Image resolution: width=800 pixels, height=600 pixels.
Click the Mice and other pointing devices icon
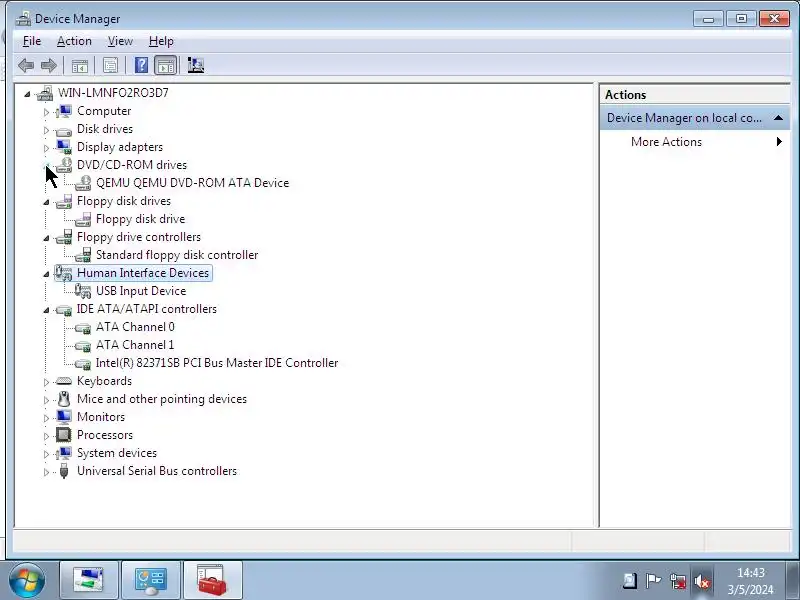pyautogui.click(x=64, y=399)
